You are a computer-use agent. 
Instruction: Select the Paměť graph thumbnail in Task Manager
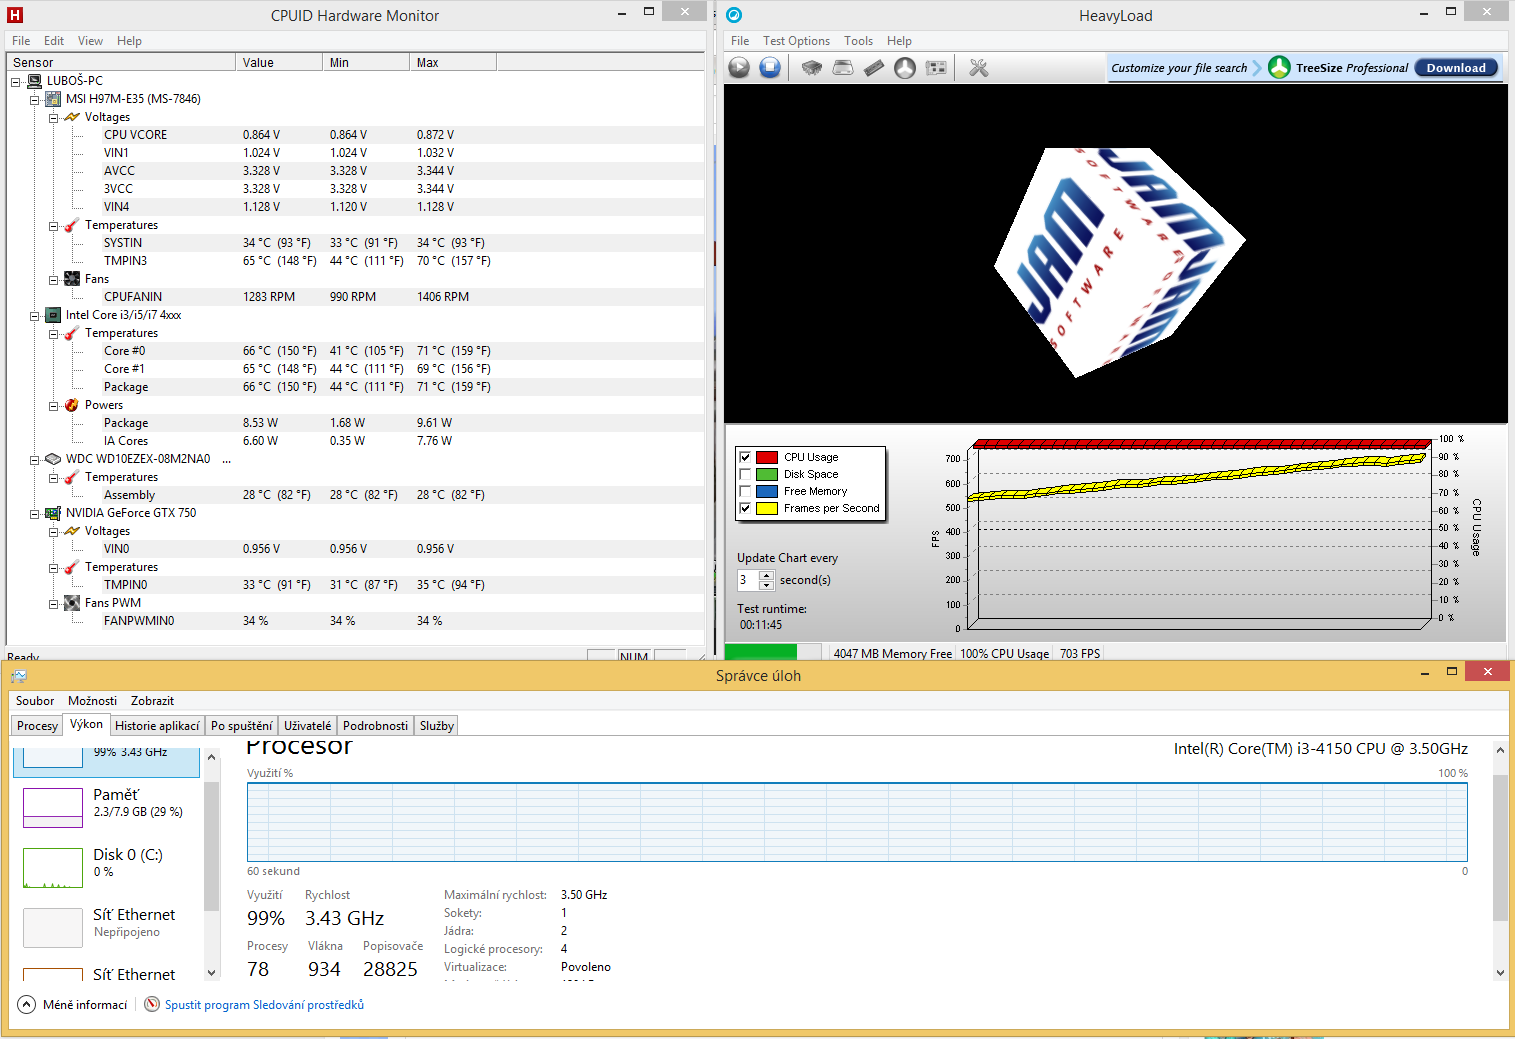click(x=53, y=808)
